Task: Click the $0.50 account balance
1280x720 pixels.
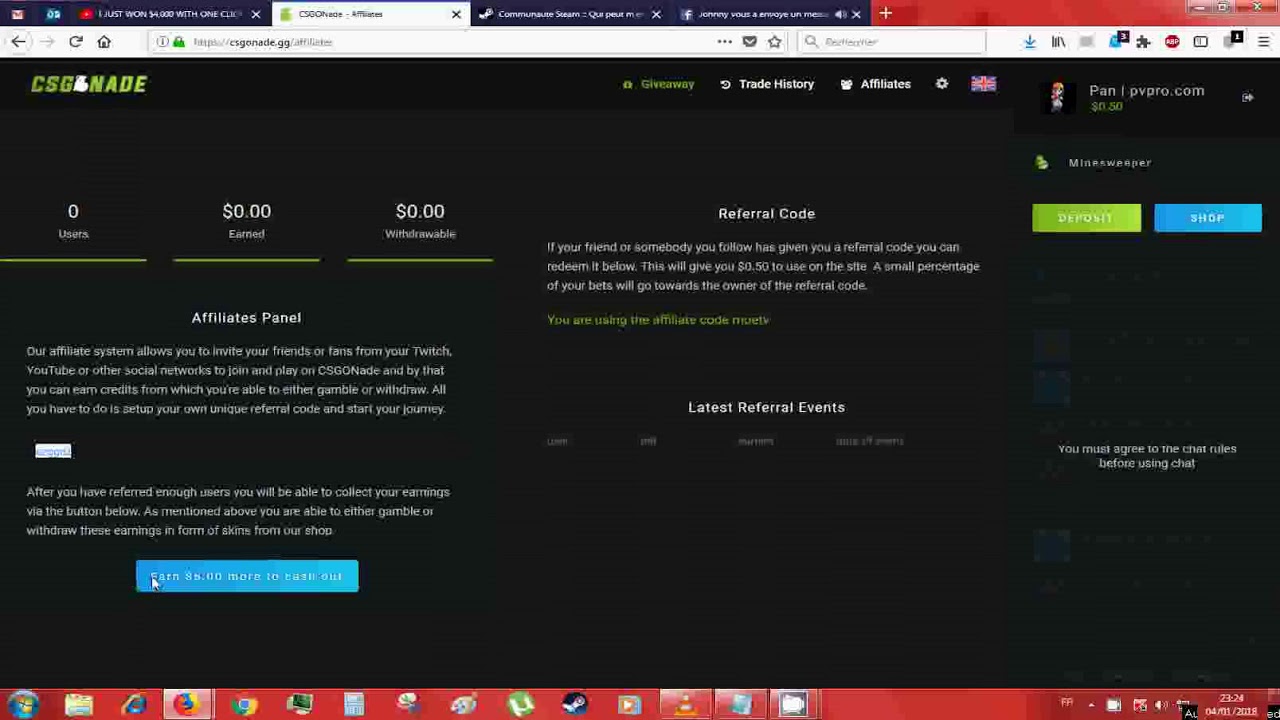Action: click(1106, 107)
